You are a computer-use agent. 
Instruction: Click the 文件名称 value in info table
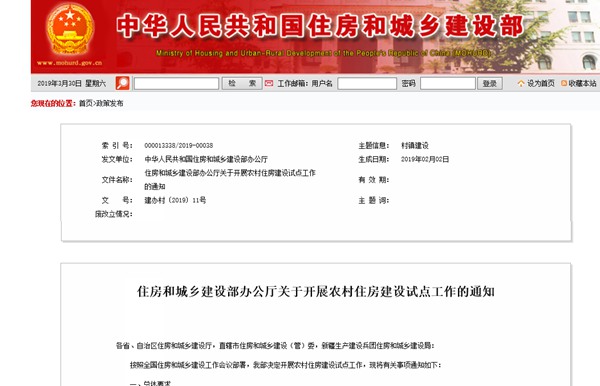coord(230,180)
